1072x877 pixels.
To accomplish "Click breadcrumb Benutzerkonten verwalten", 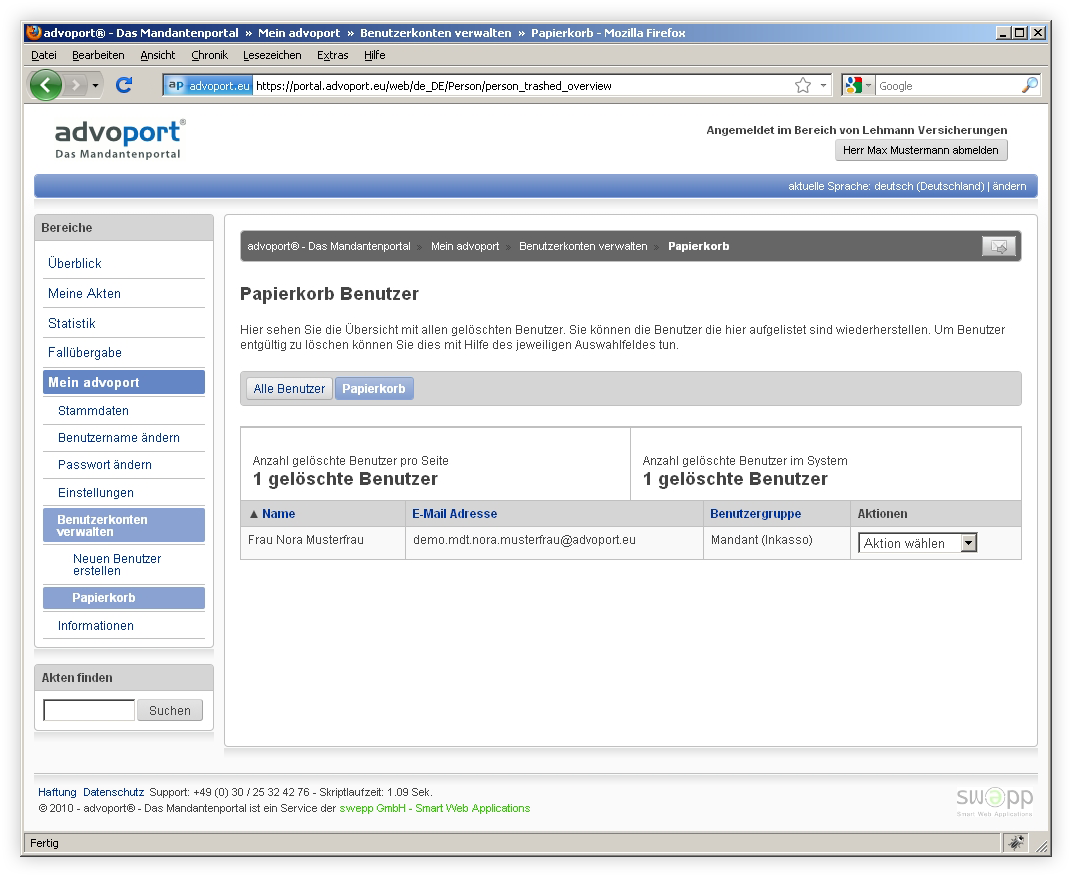I will [x=583, y=246].
